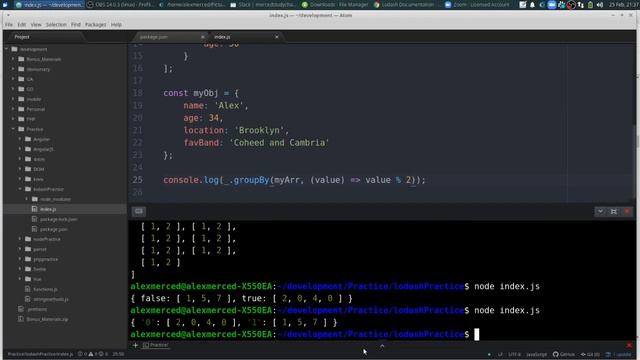640x360 pixels.
Task: Open stringmethods.js in the tree
Action: [x=51, y=299]
